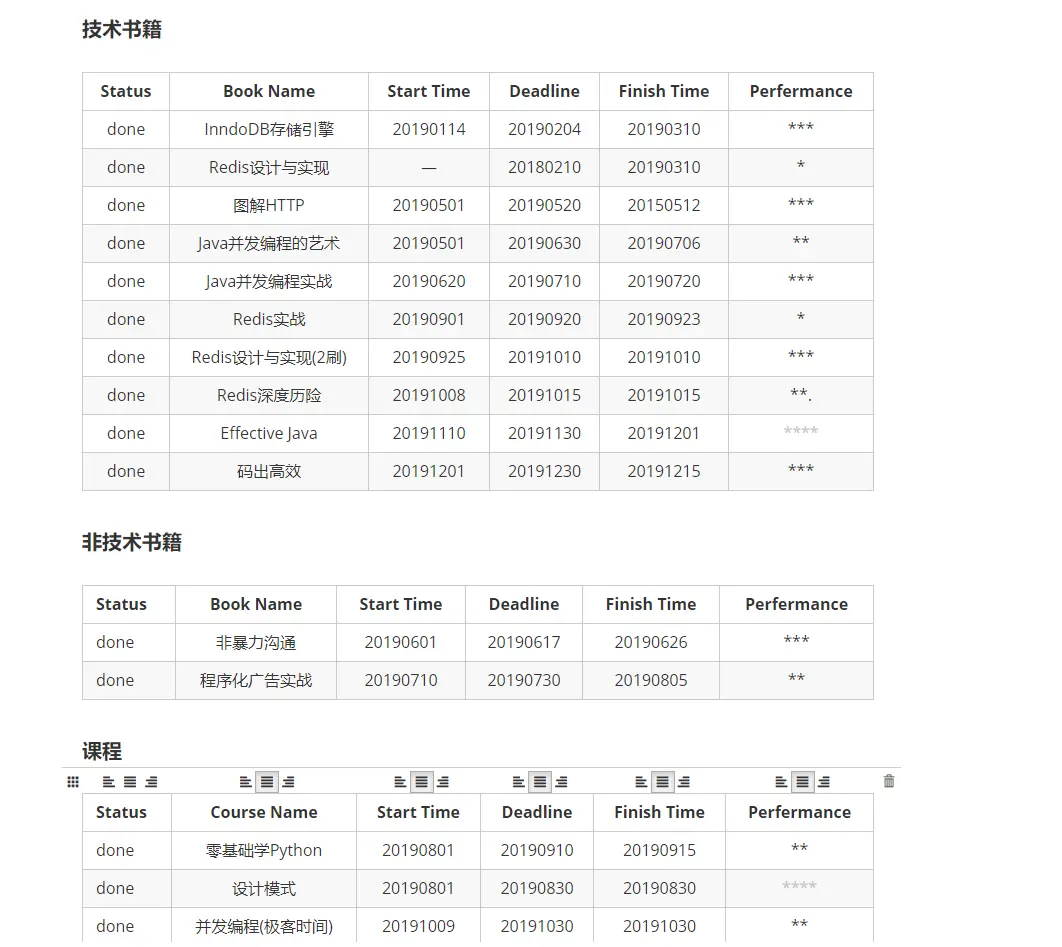Click start time 20191008
Viewport: 1062px width, 947px height.
[429, 395]
